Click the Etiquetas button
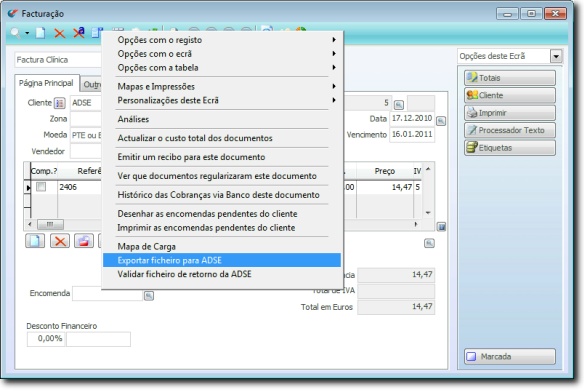 [x=510, y=148]
